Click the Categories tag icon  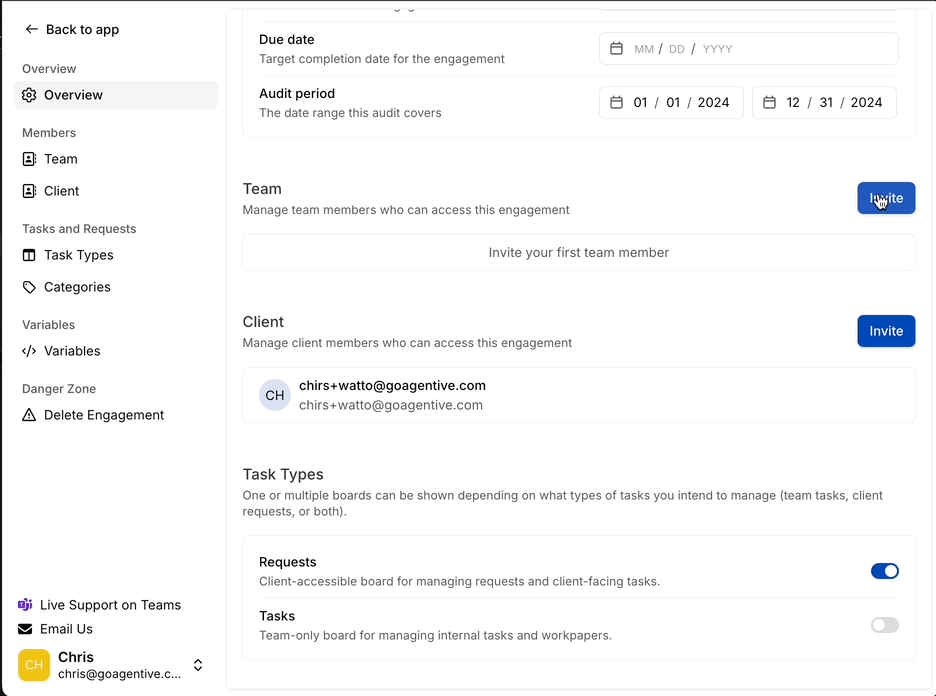[x=29, y=287]
